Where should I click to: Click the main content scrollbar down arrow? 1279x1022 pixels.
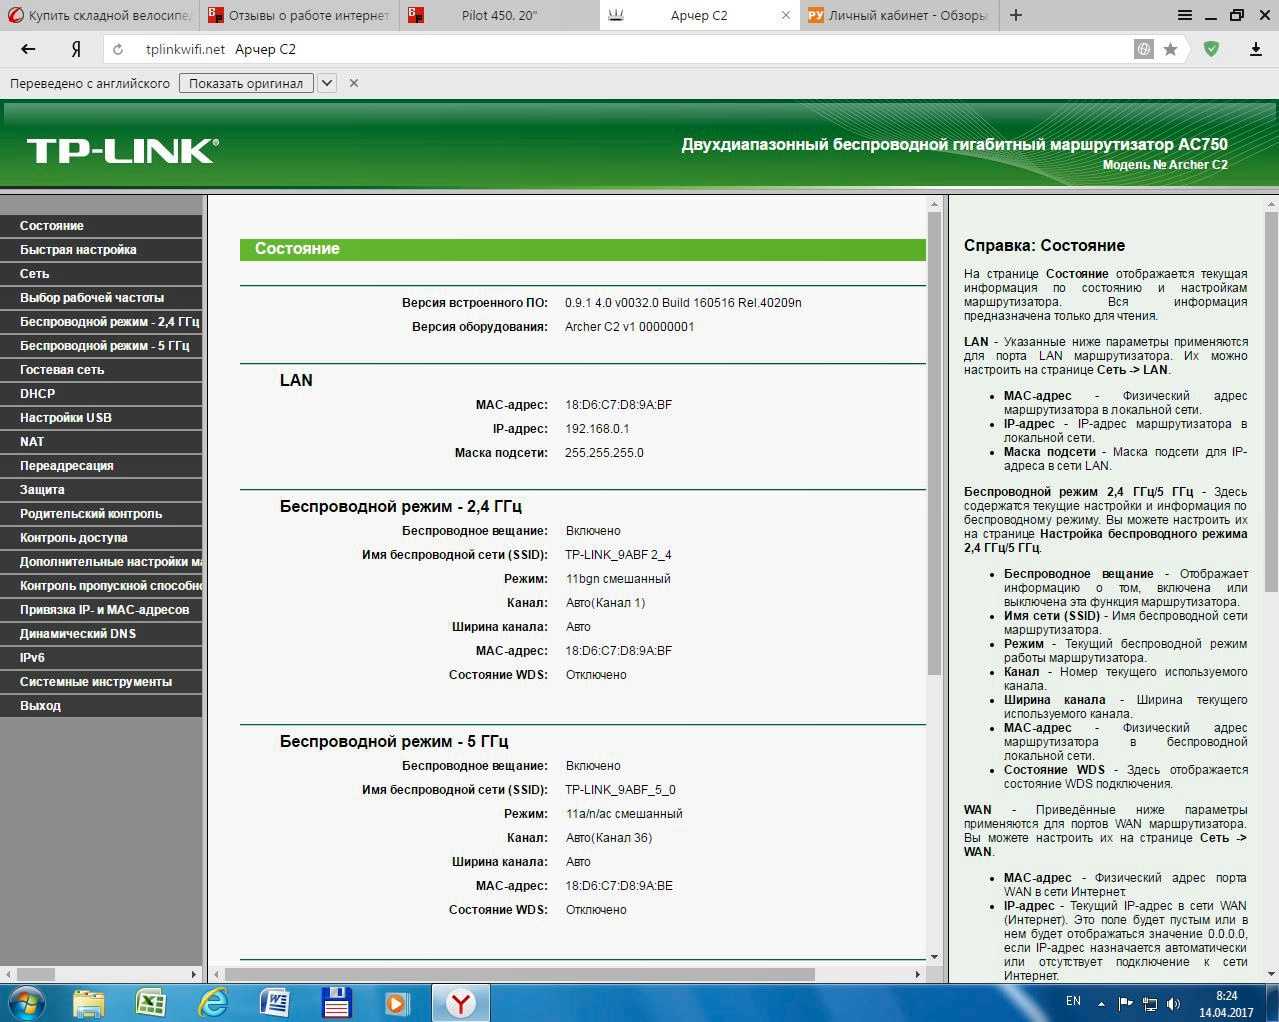[934, 957]
